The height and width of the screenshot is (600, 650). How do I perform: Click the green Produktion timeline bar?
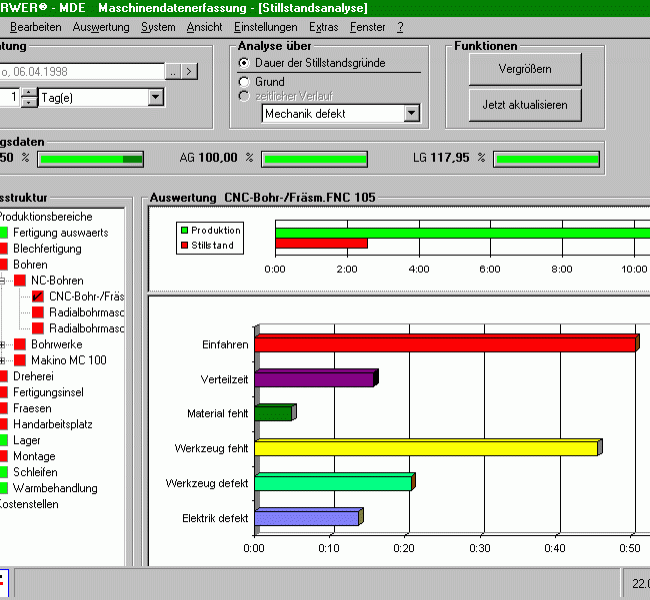tap(463, 233)
